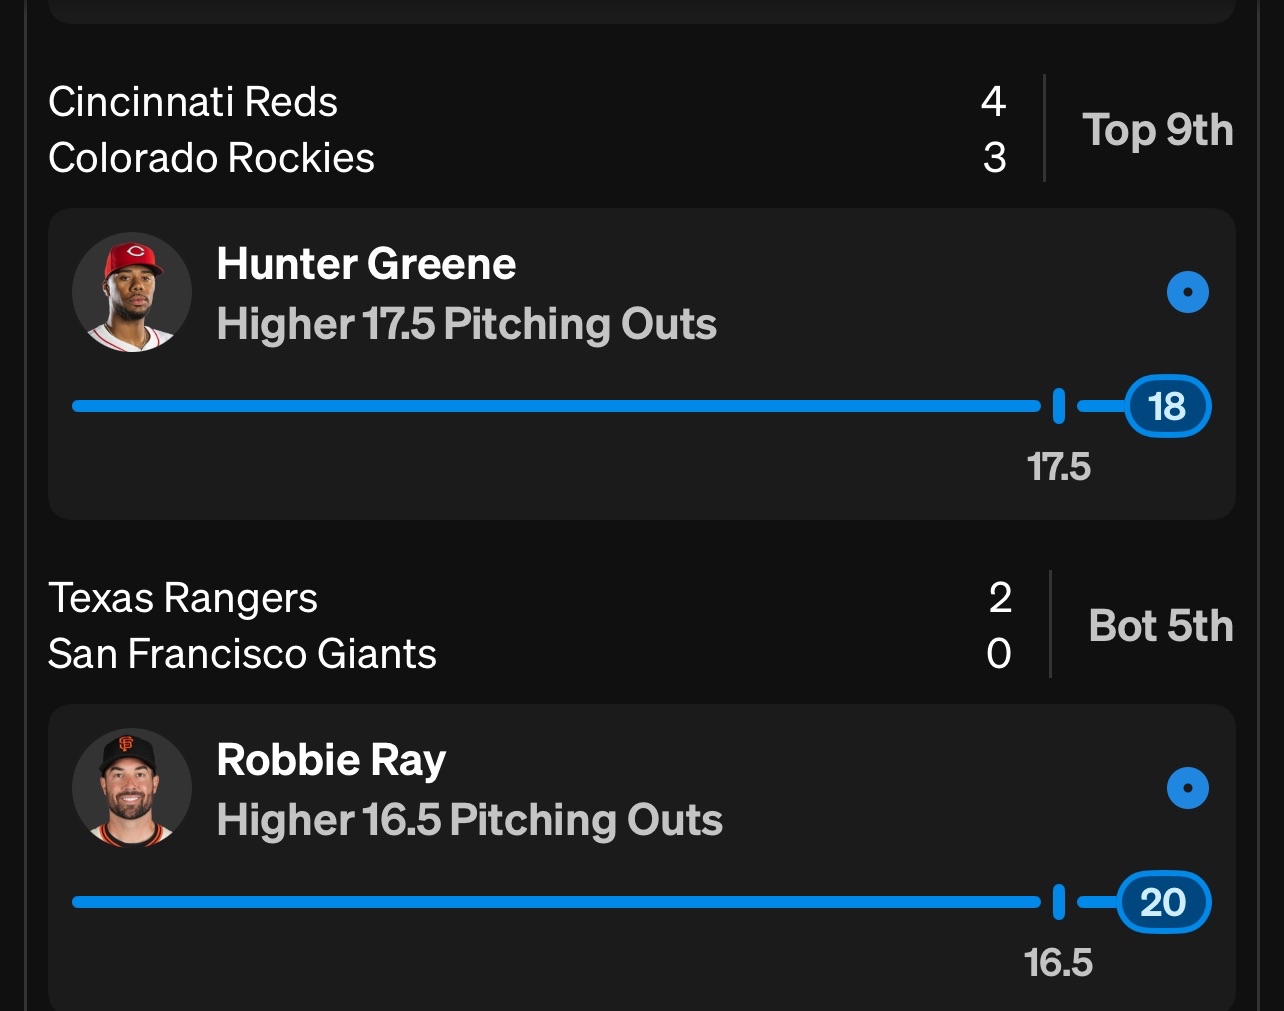Tap the Top 9th inning status

click(x=1157, y=131)
